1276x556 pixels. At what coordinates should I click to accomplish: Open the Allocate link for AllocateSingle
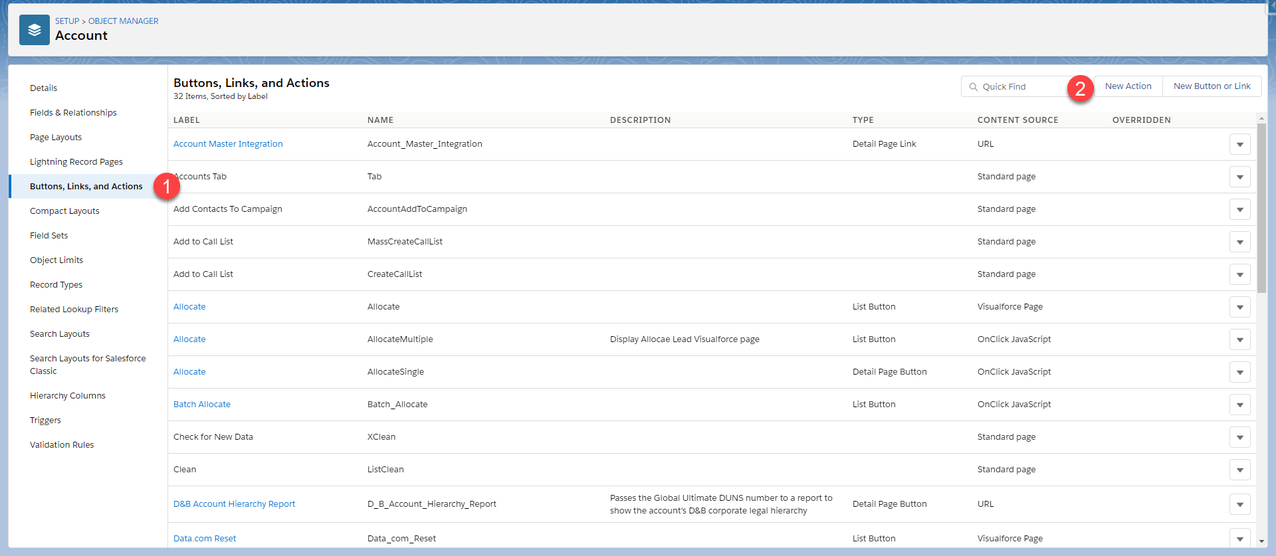(x=189, y=372)
